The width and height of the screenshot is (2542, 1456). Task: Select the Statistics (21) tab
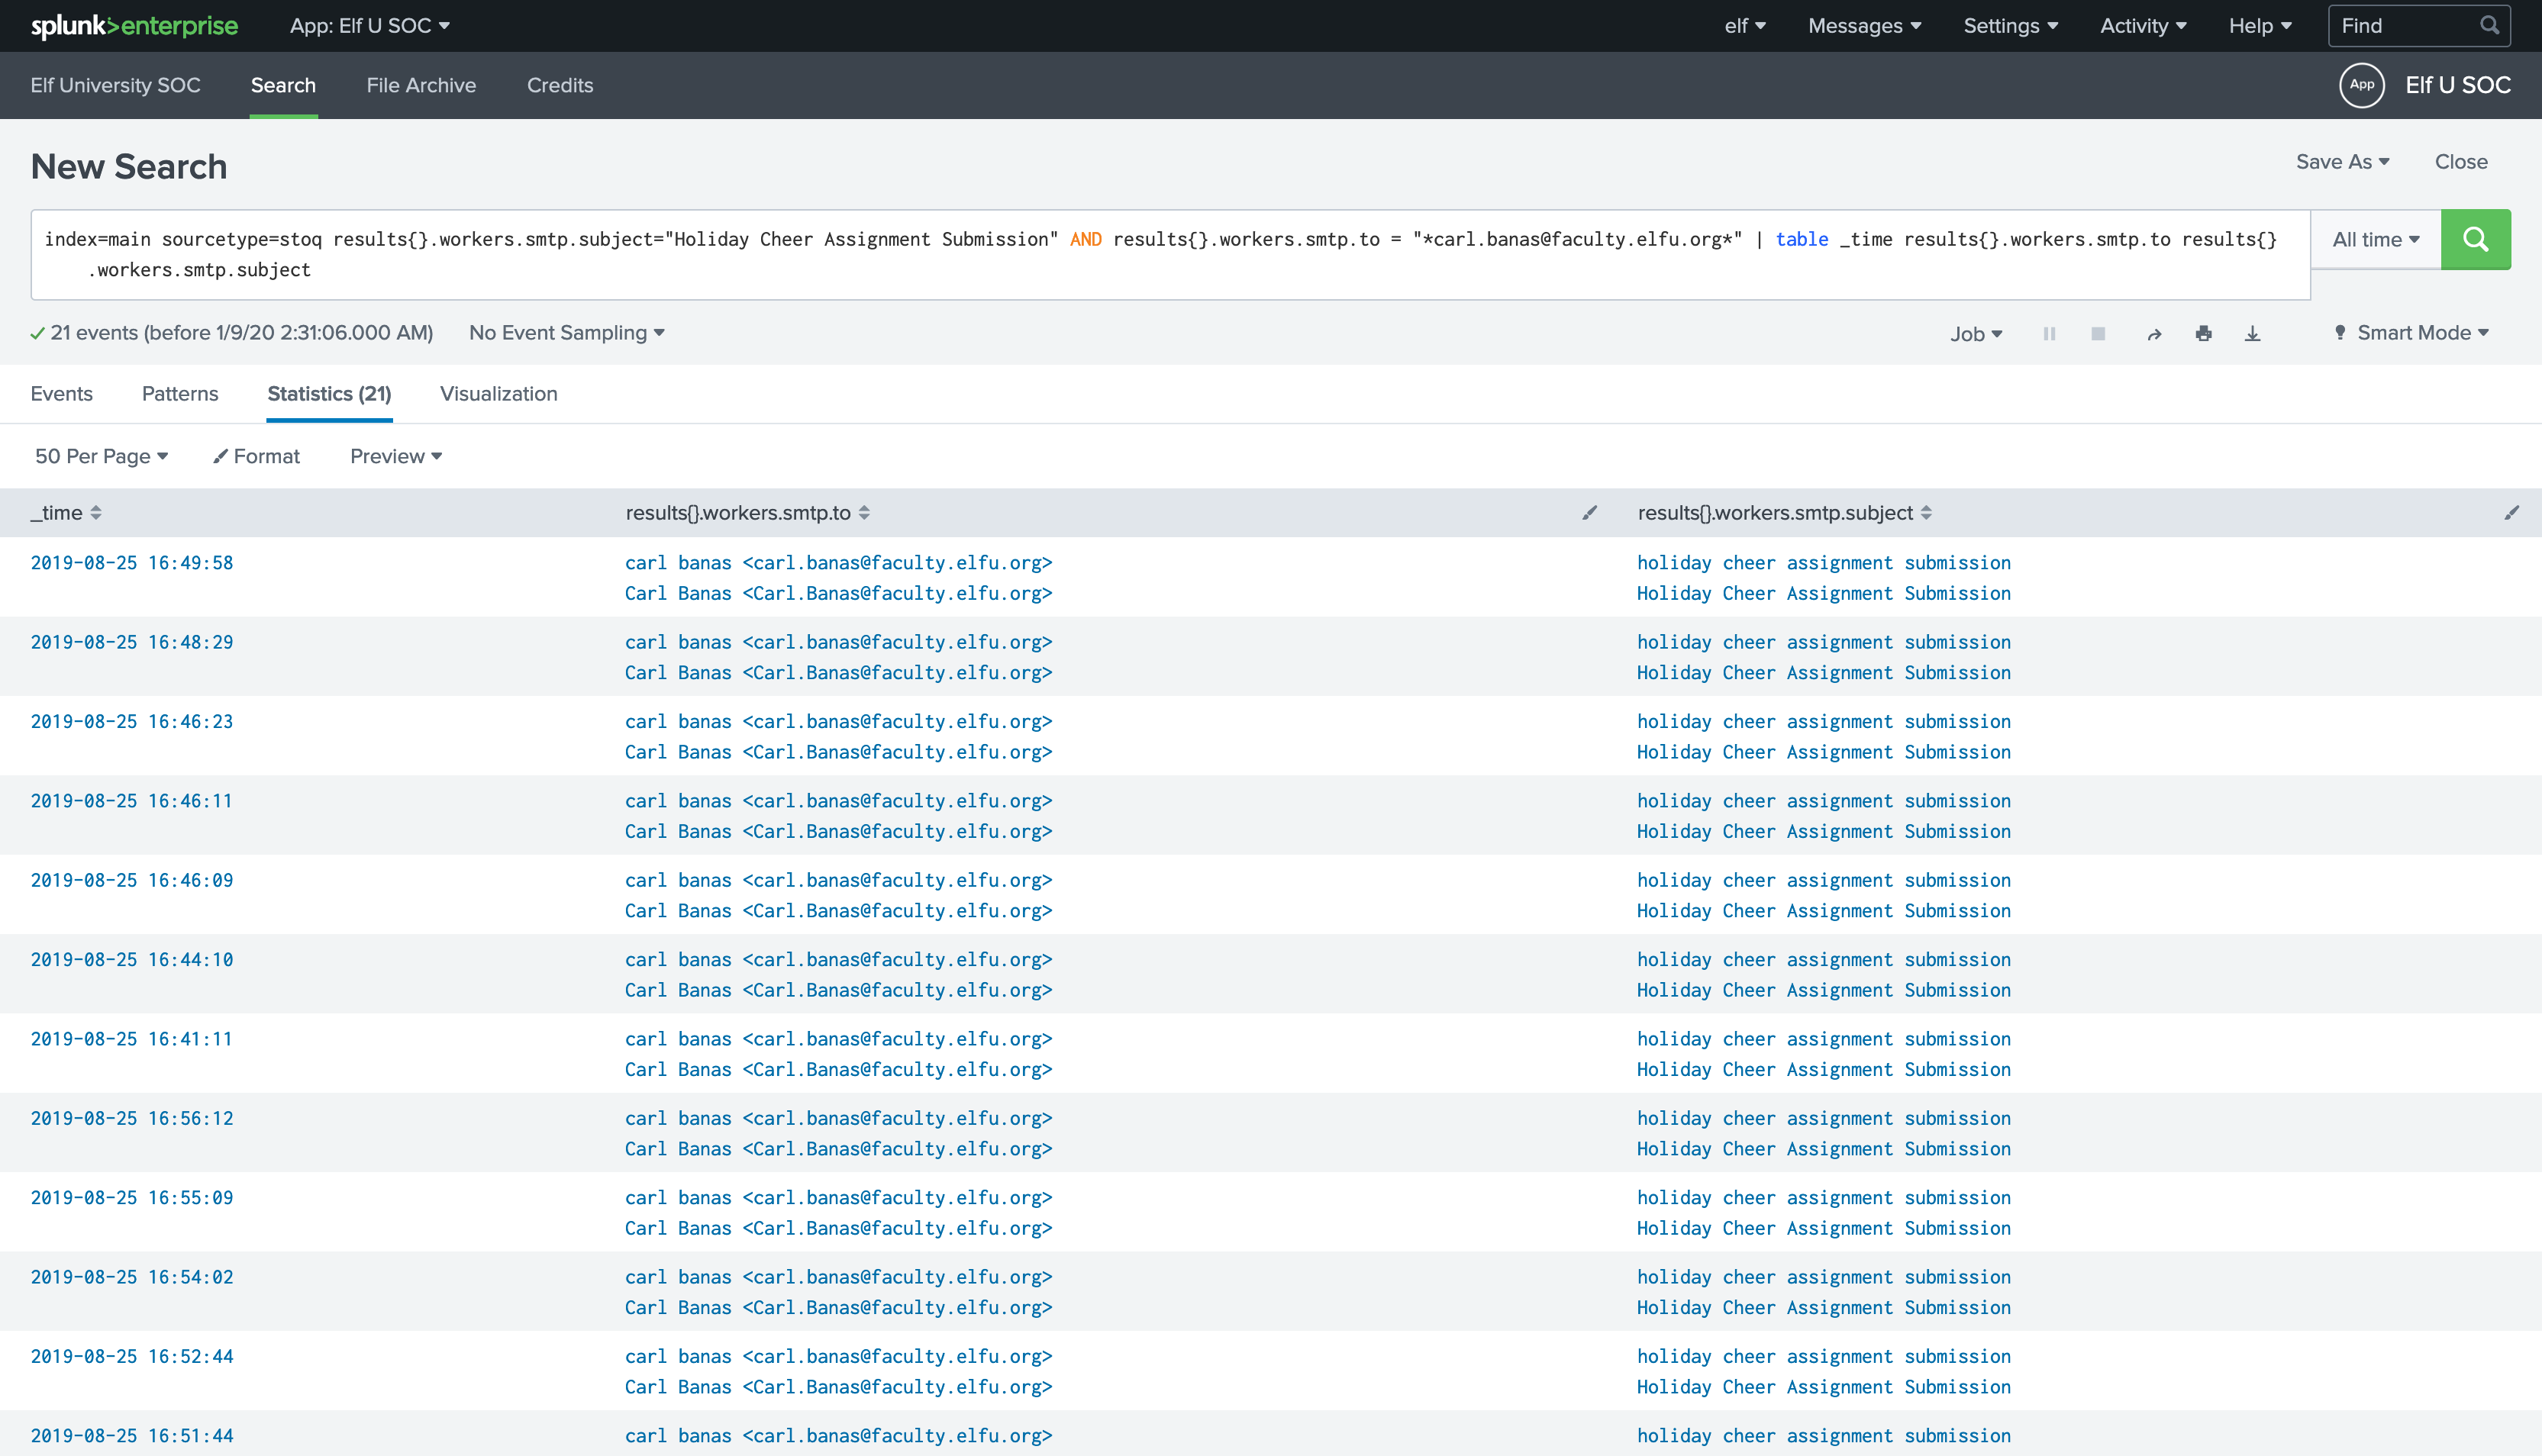point(329,394)
